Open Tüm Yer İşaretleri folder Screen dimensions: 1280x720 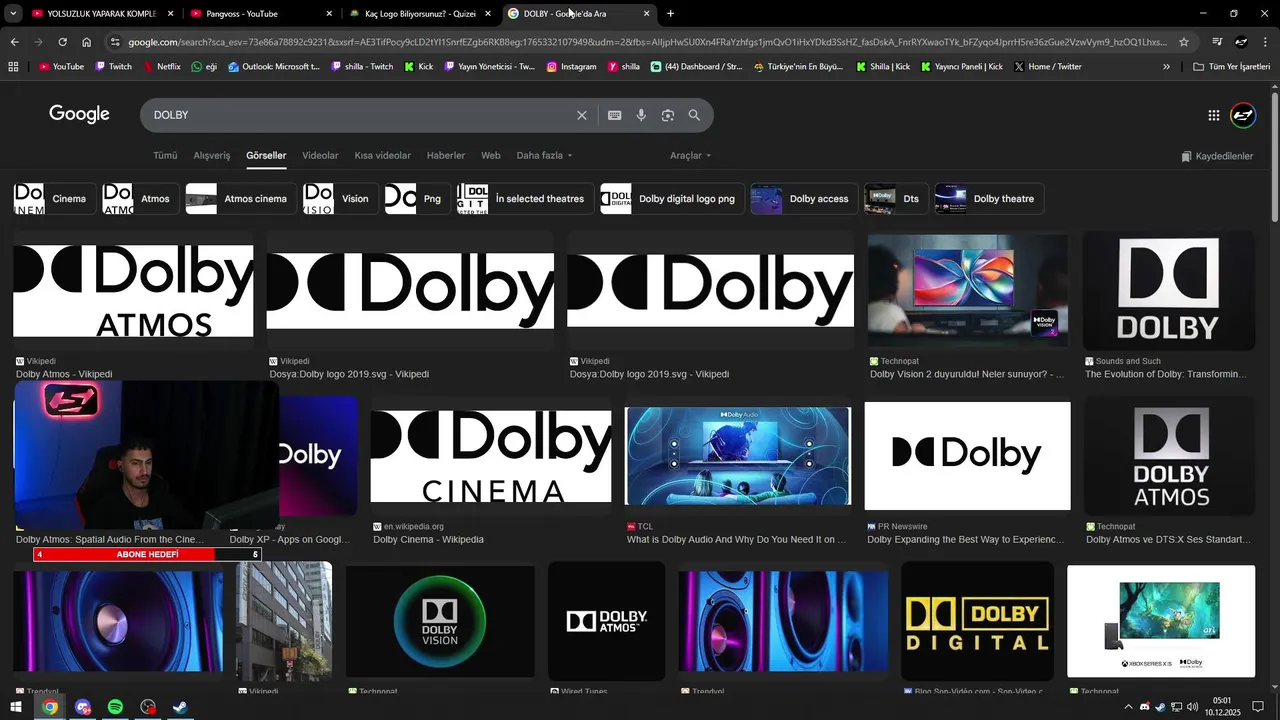1231,66
